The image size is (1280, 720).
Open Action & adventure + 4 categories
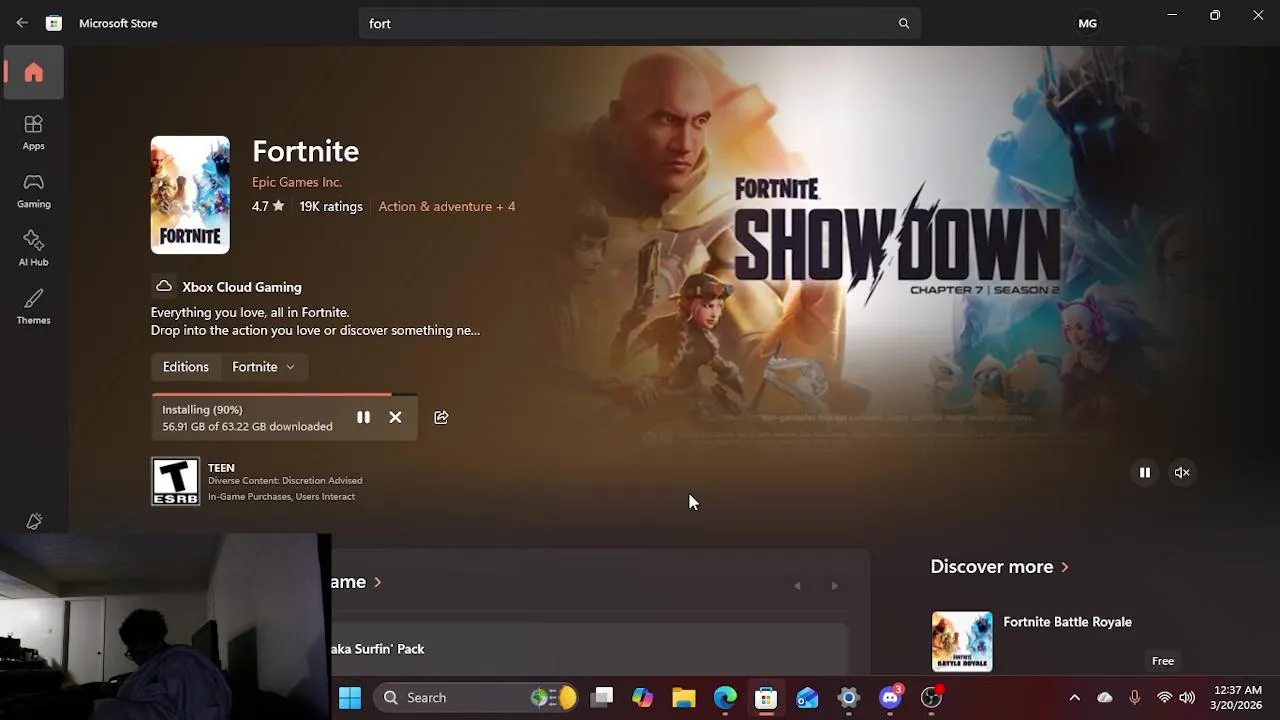447,206
